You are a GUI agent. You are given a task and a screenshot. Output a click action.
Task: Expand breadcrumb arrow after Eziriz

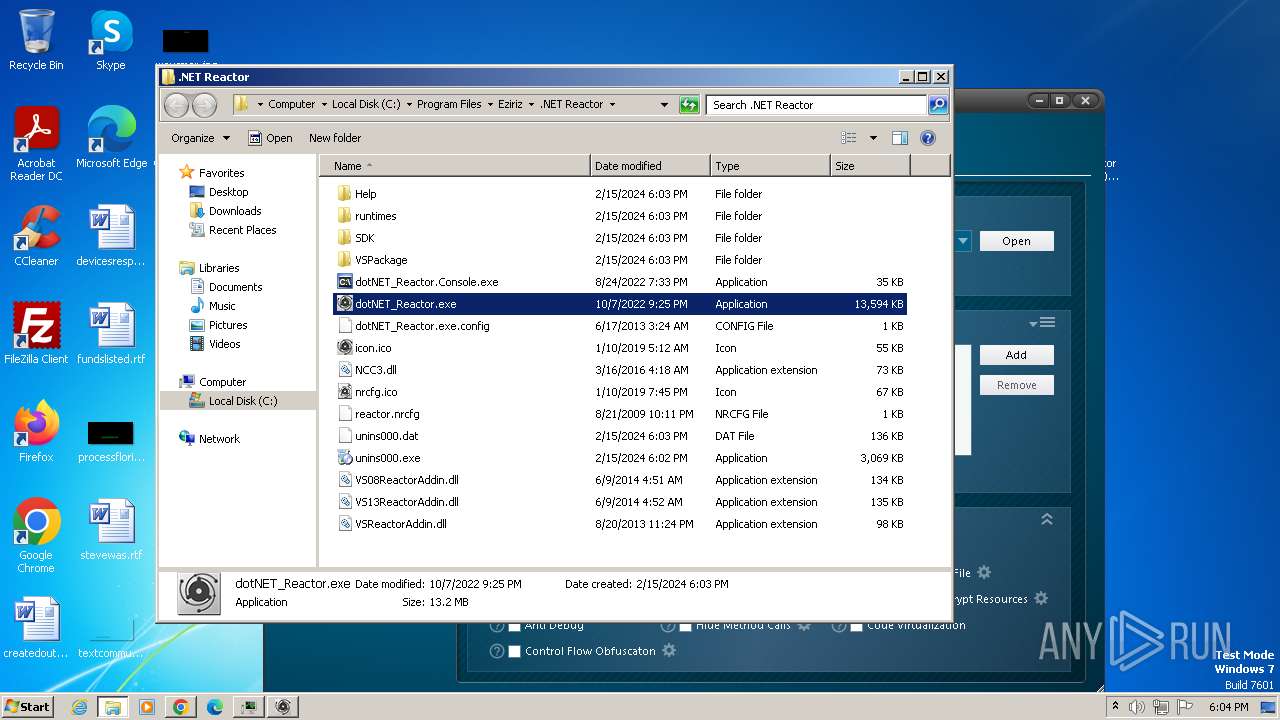tap(533, 104)
